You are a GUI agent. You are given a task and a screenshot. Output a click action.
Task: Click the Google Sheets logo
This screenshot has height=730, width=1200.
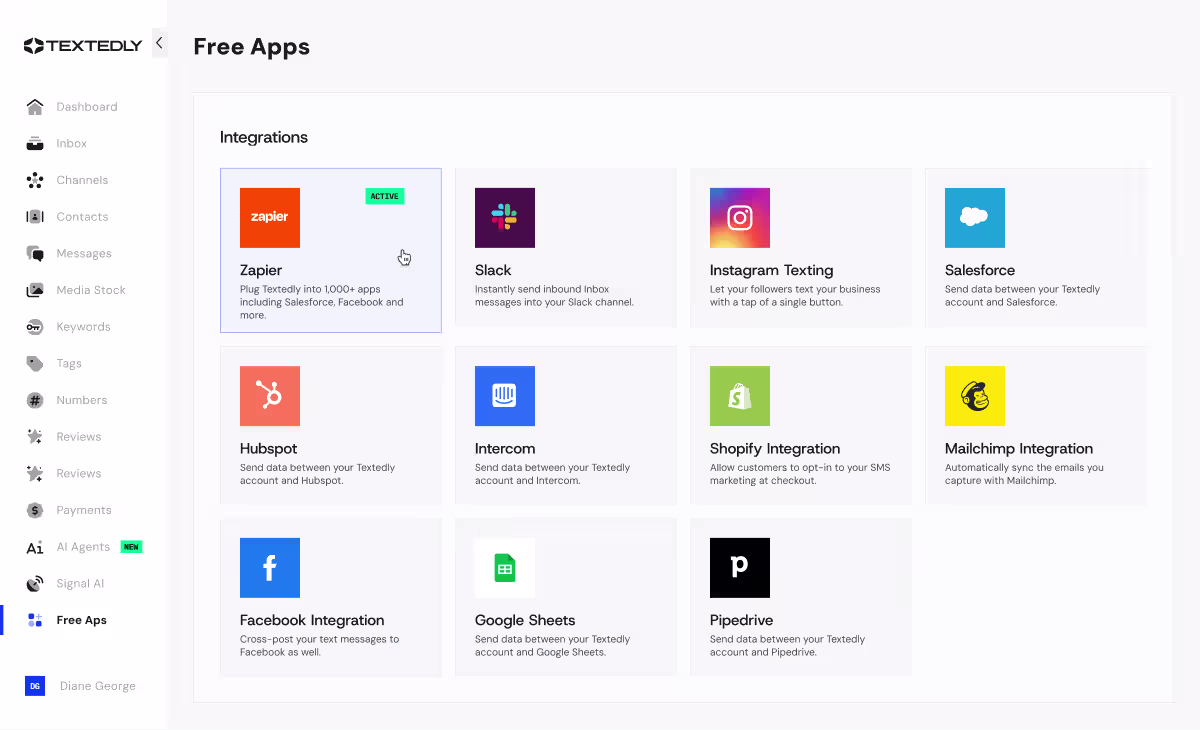[x=505, y=568]
